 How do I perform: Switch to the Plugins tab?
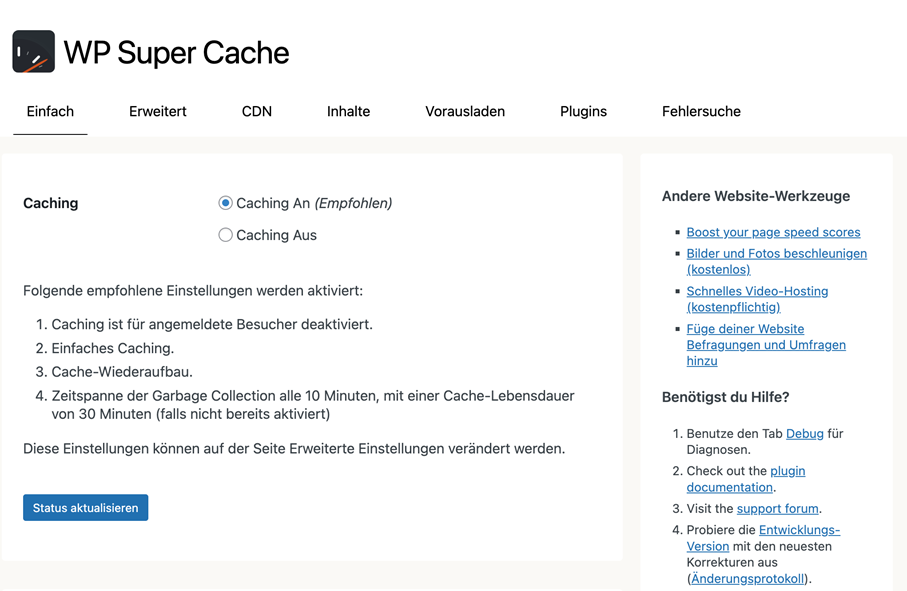pyautogui.click(x=583, y=111)
